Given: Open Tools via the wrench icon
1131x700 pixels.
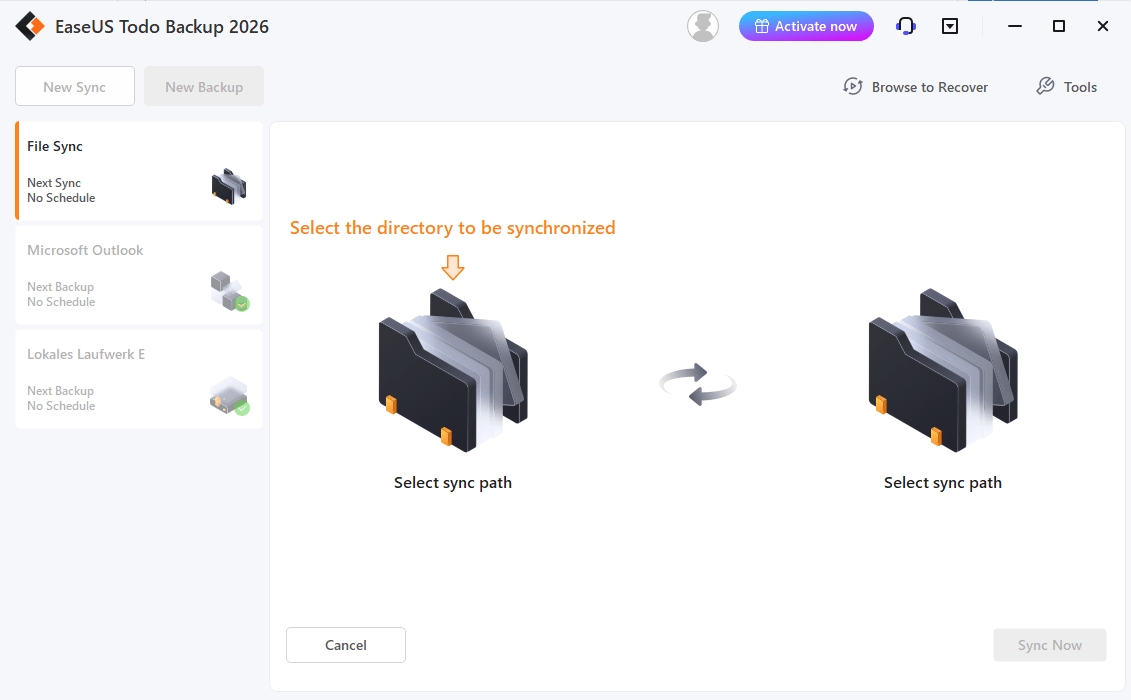Looking at the screenshot, I should pyautogui.click(x=1045, y=86).
